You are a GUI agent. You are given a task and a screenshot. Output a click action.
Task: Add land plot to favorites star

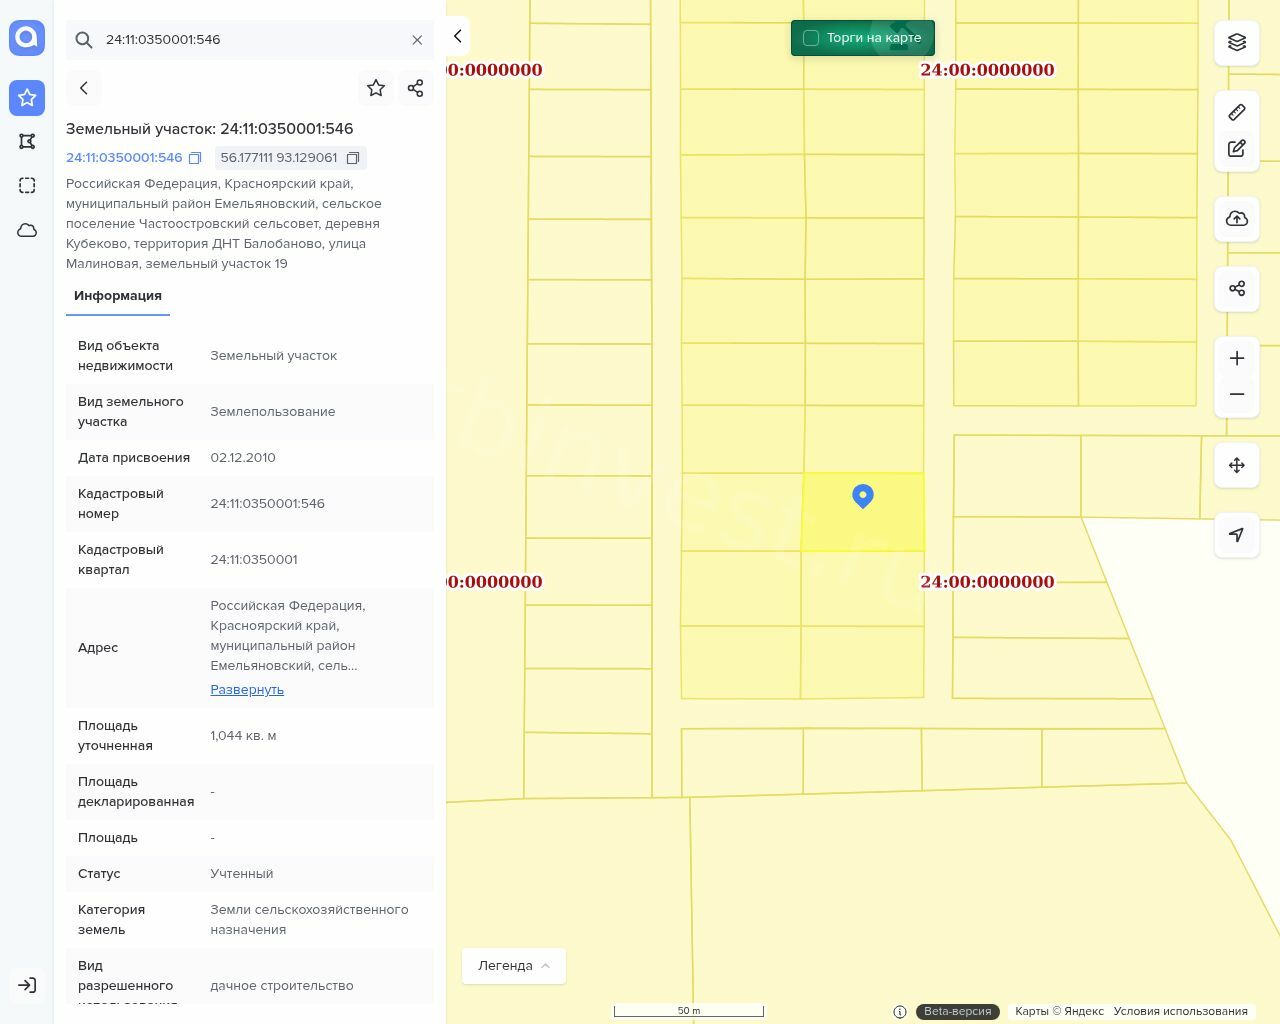[x=376, y=88]
